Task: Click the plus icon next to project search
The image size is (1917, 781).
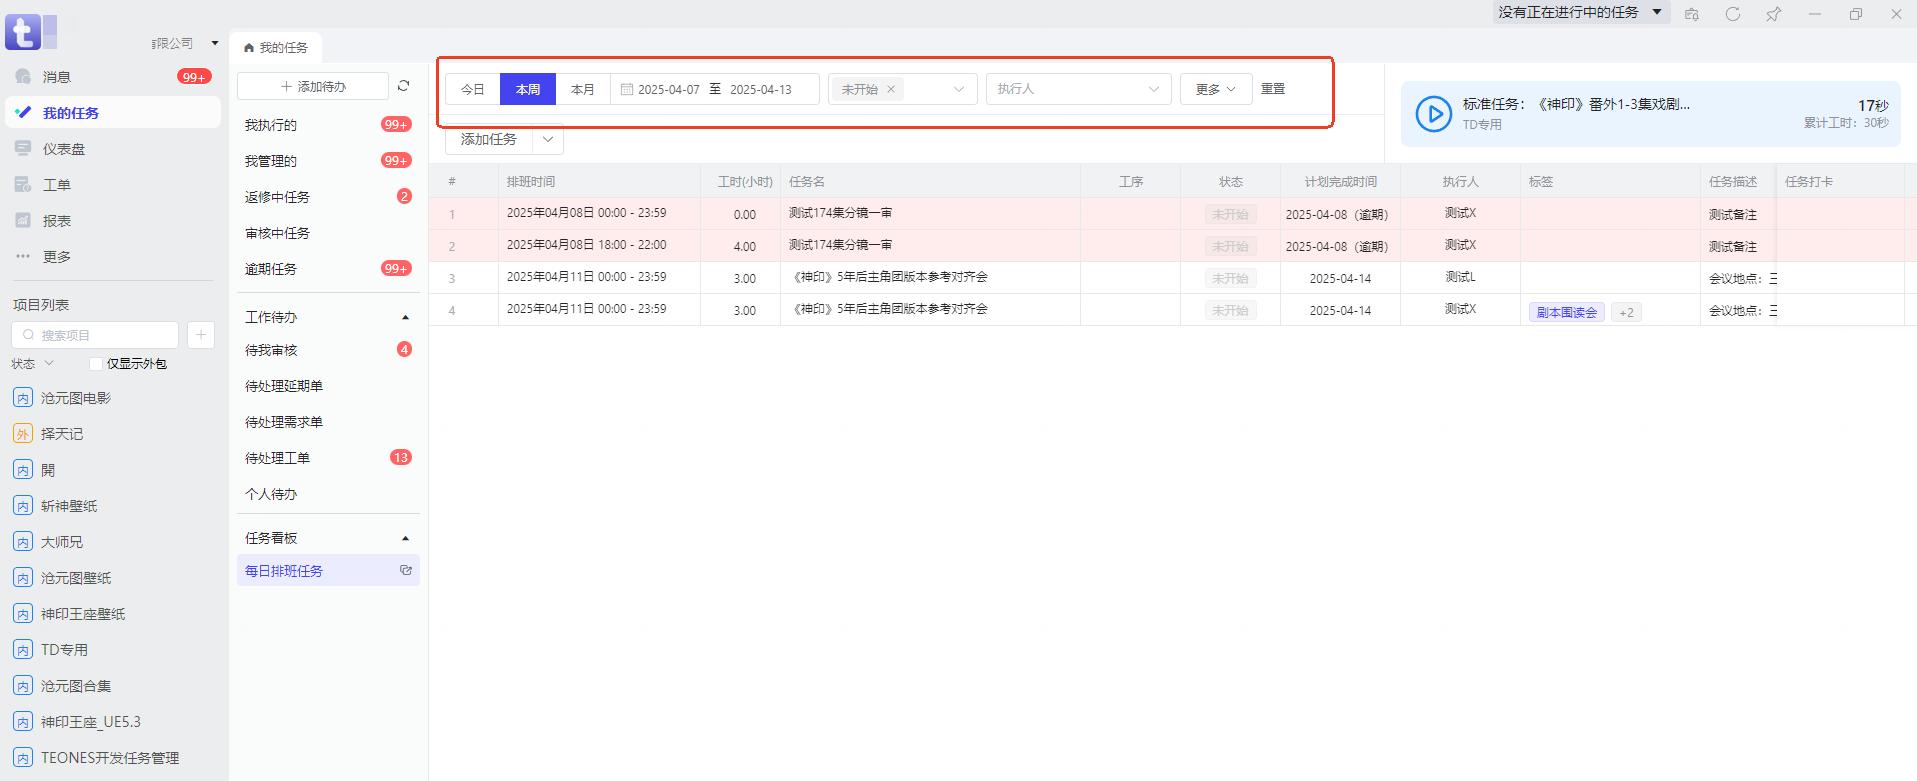Action: (200, 335)
